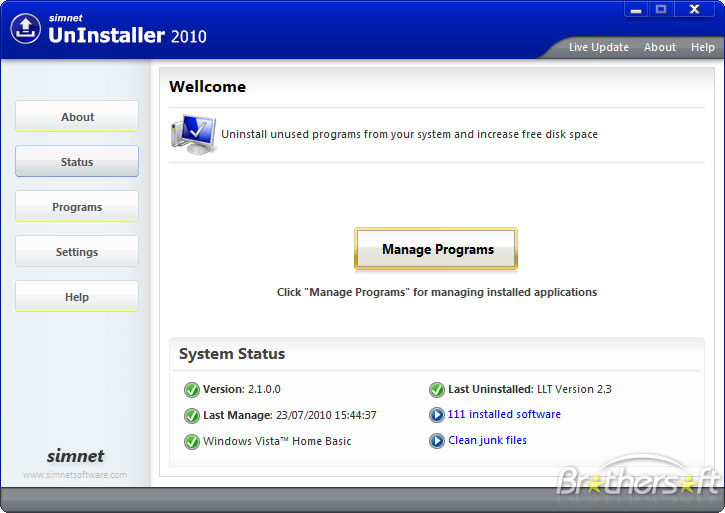The height and width of the screenshot is (513, 725).
Task: Click the Manage Programs button
Action: point(436,249)
